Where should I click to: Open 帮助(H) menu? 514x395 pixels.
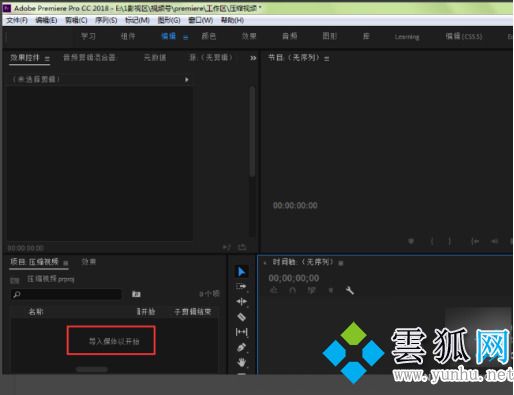click(232, 20)
